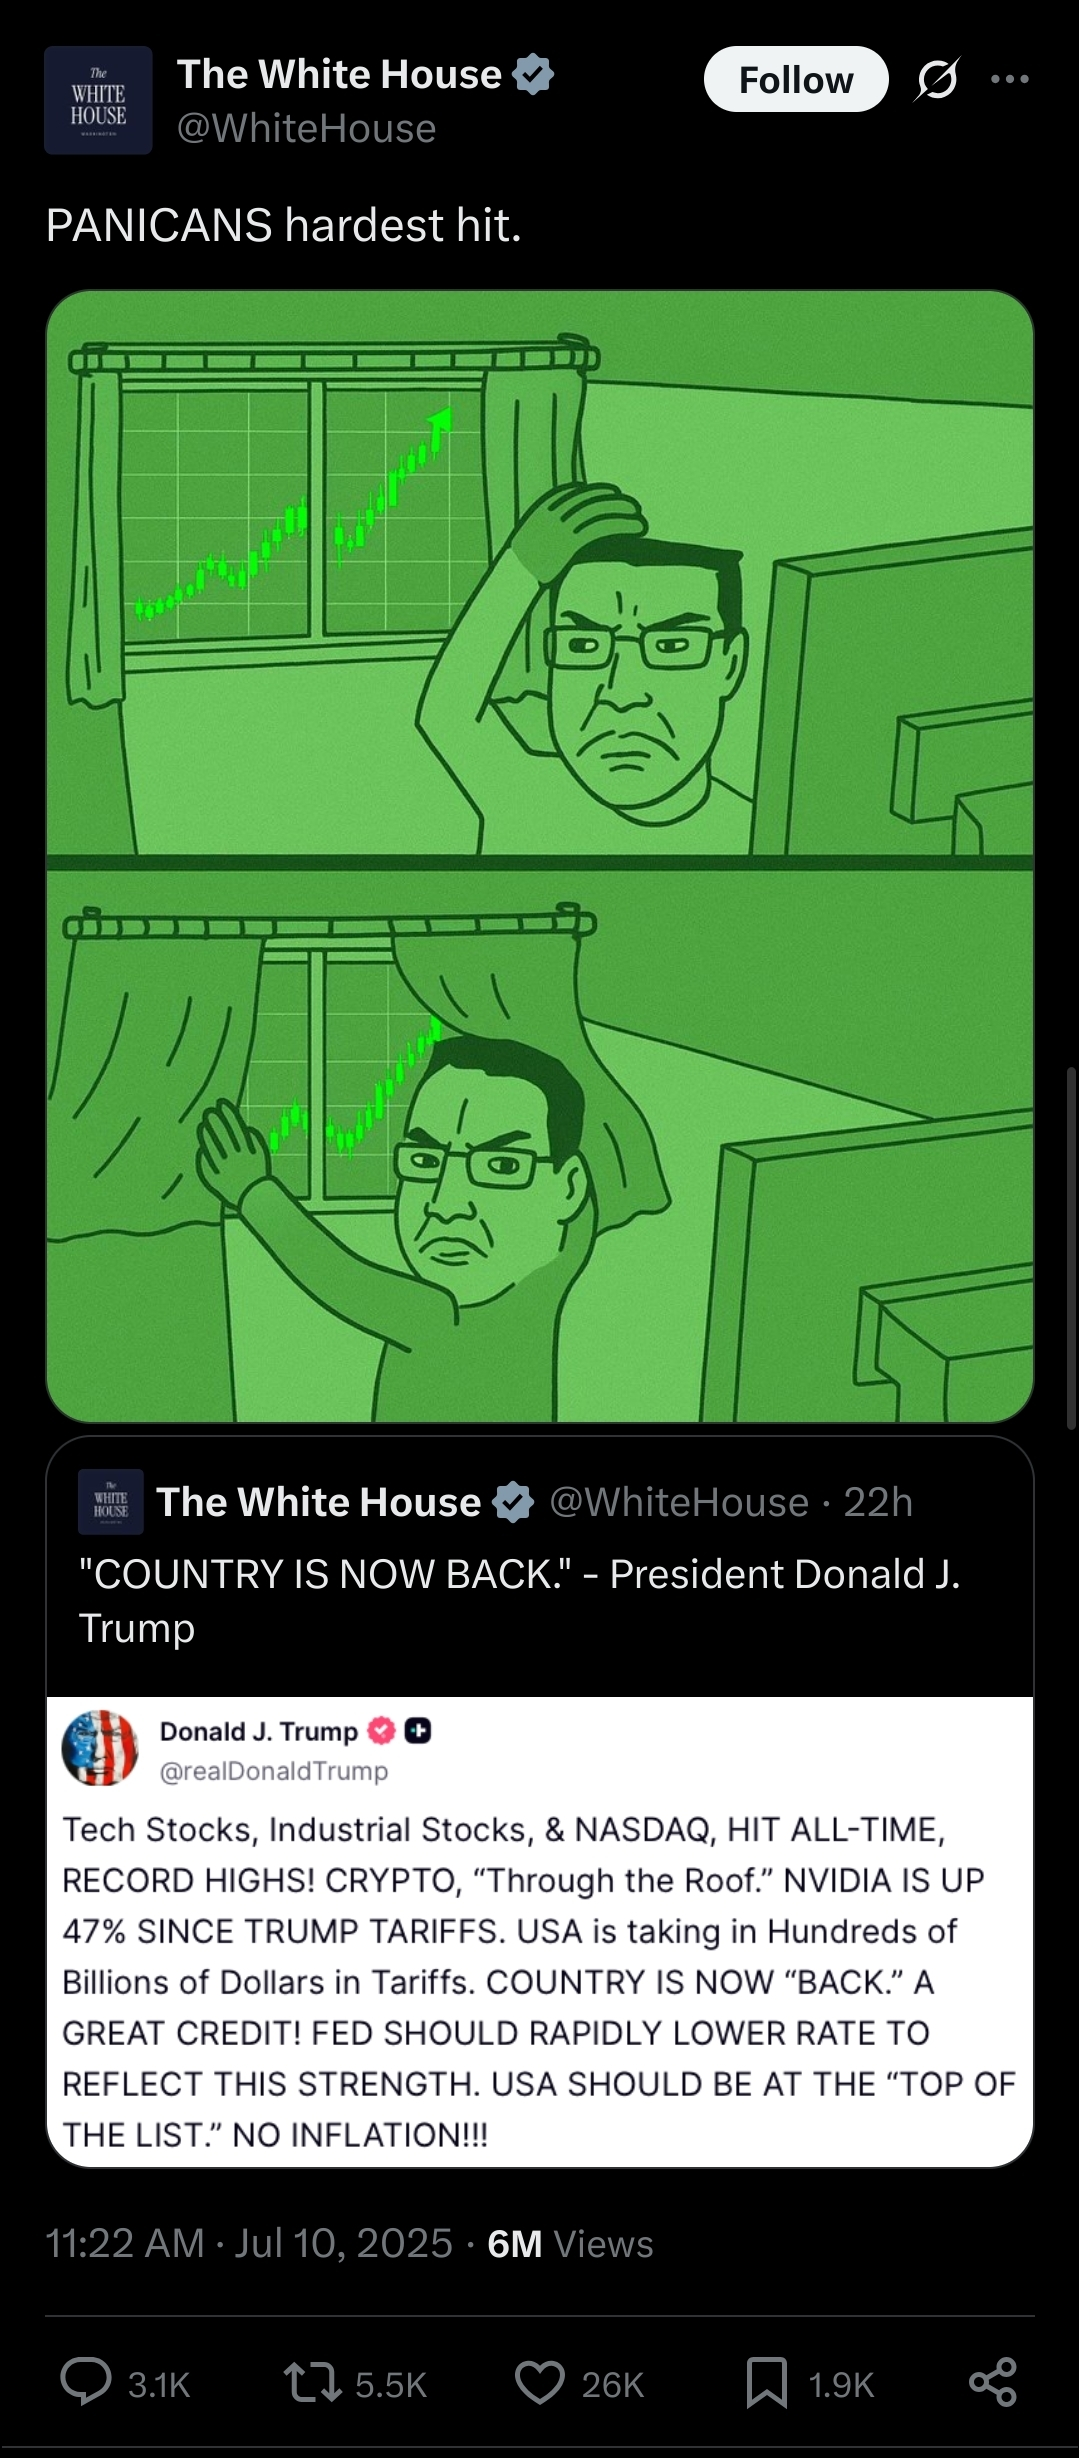The image size is (1079, 2458).
Task: Click the 26K likes count
Action: (x=613, y=2385)
